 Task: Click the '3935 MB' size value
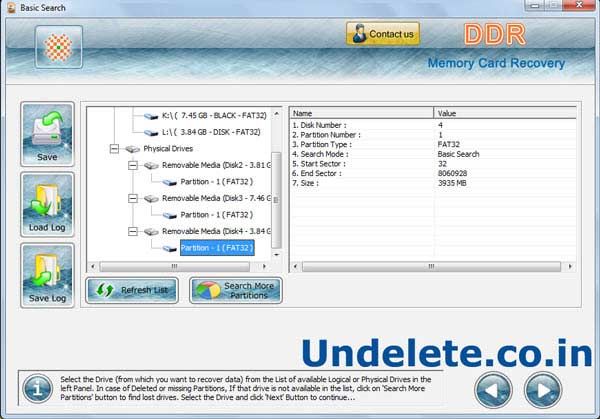[x=452, y=183]
